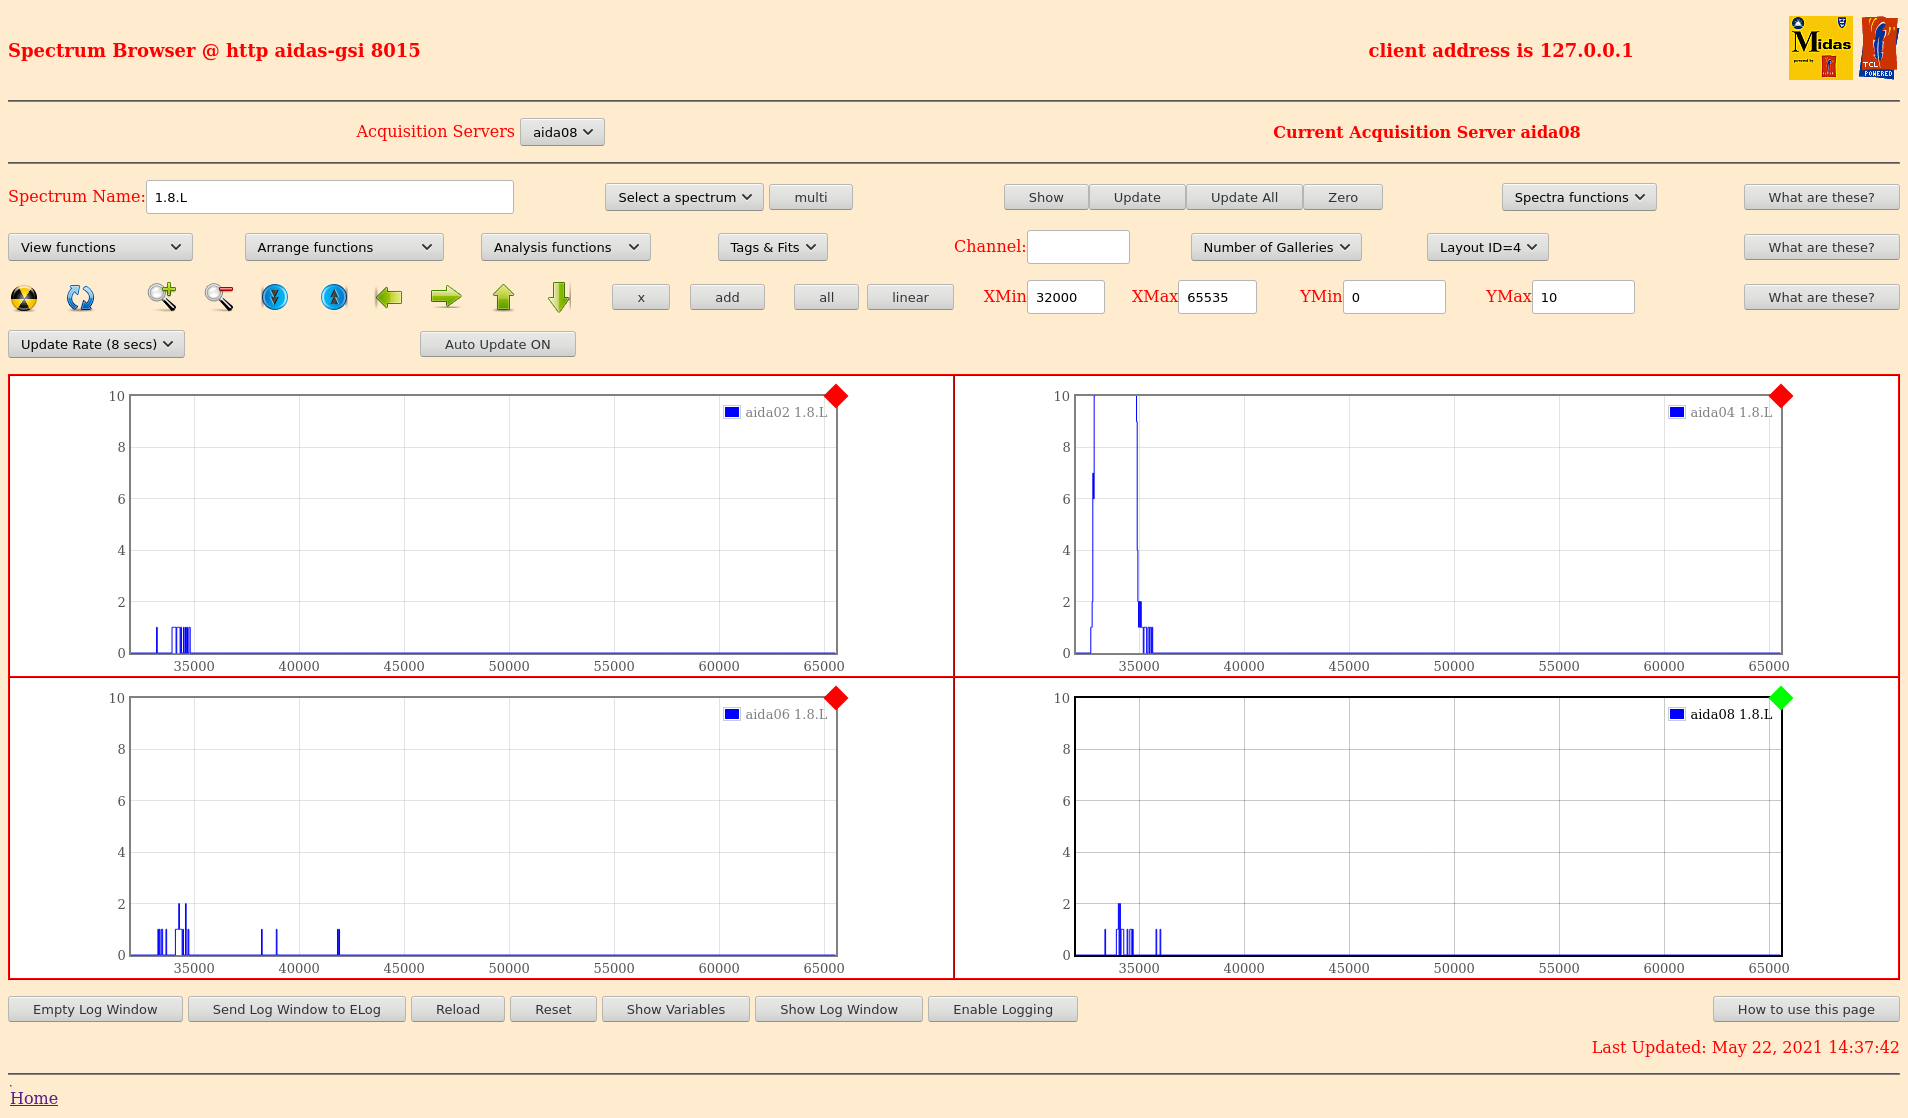Image resolution: width=1908 pixels, height=1118 pixels.
Task: Click the blue circular refresh arrows icon
Action: 80,298
